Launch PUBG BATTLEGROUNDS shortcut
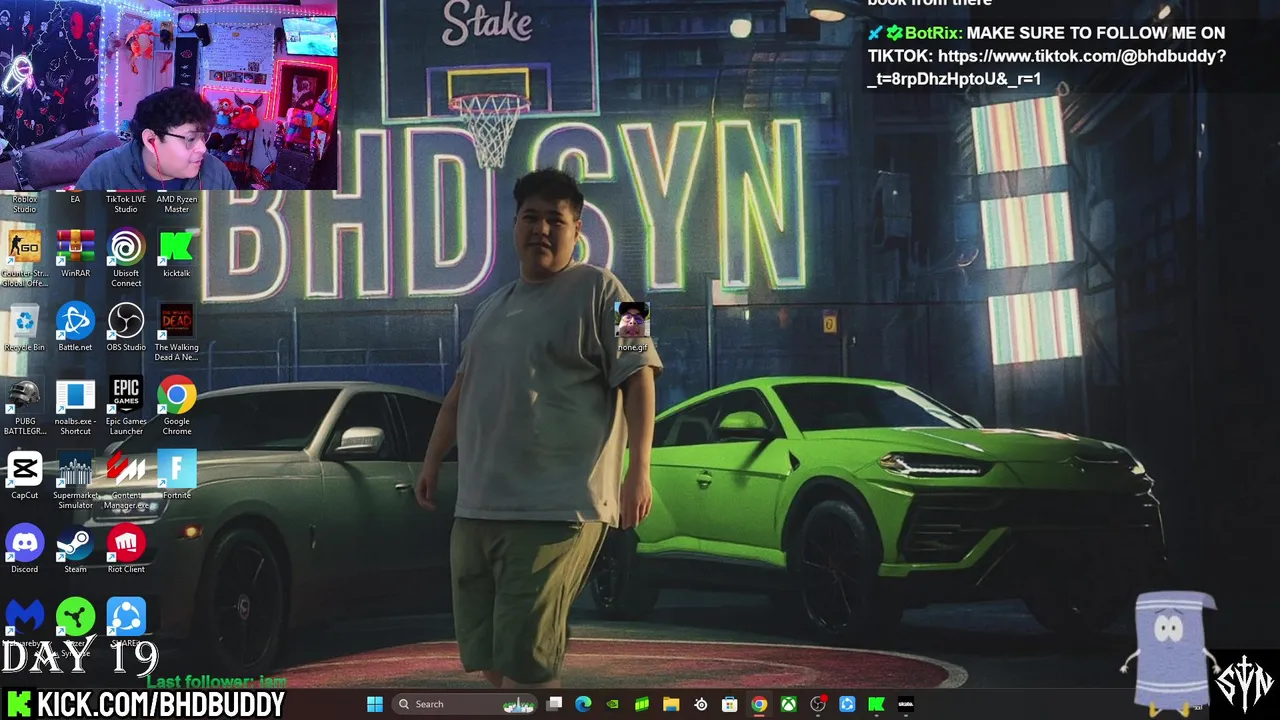This screenshot has height=720, width=1280. (x=25, y=406)
